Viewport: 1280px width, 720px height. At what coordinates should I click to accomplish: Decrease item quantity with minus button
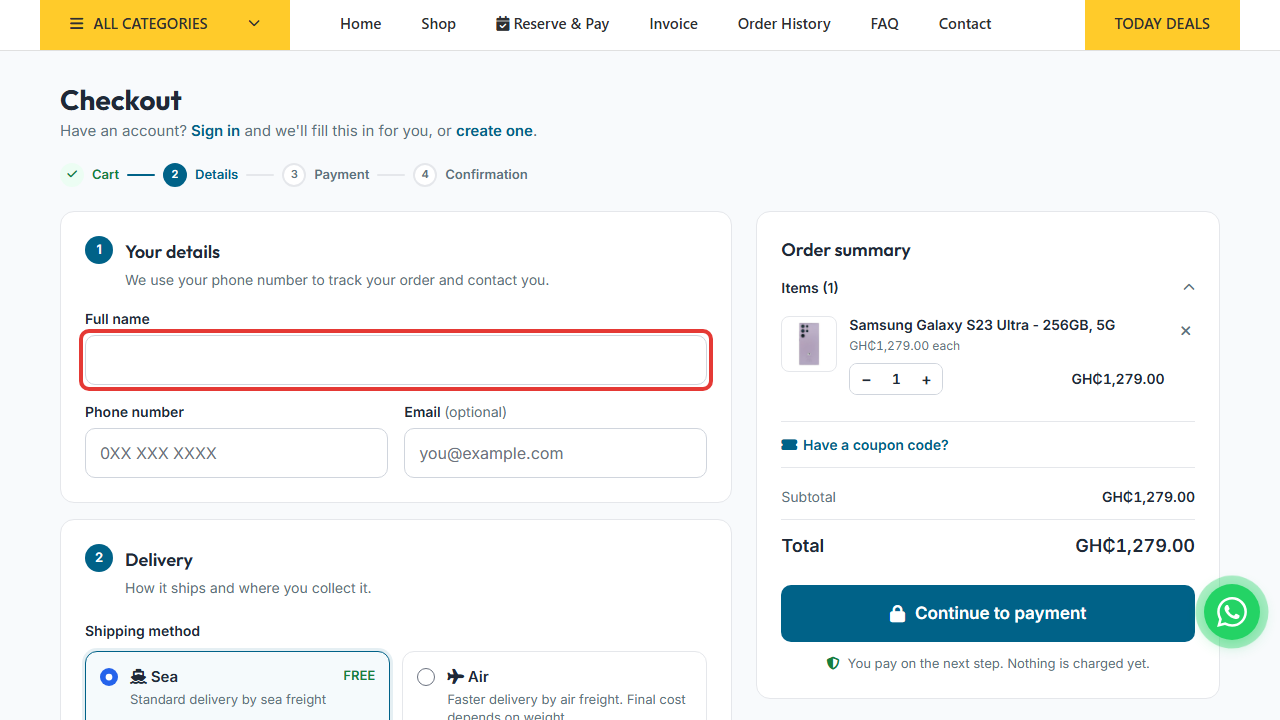(866, 380)
